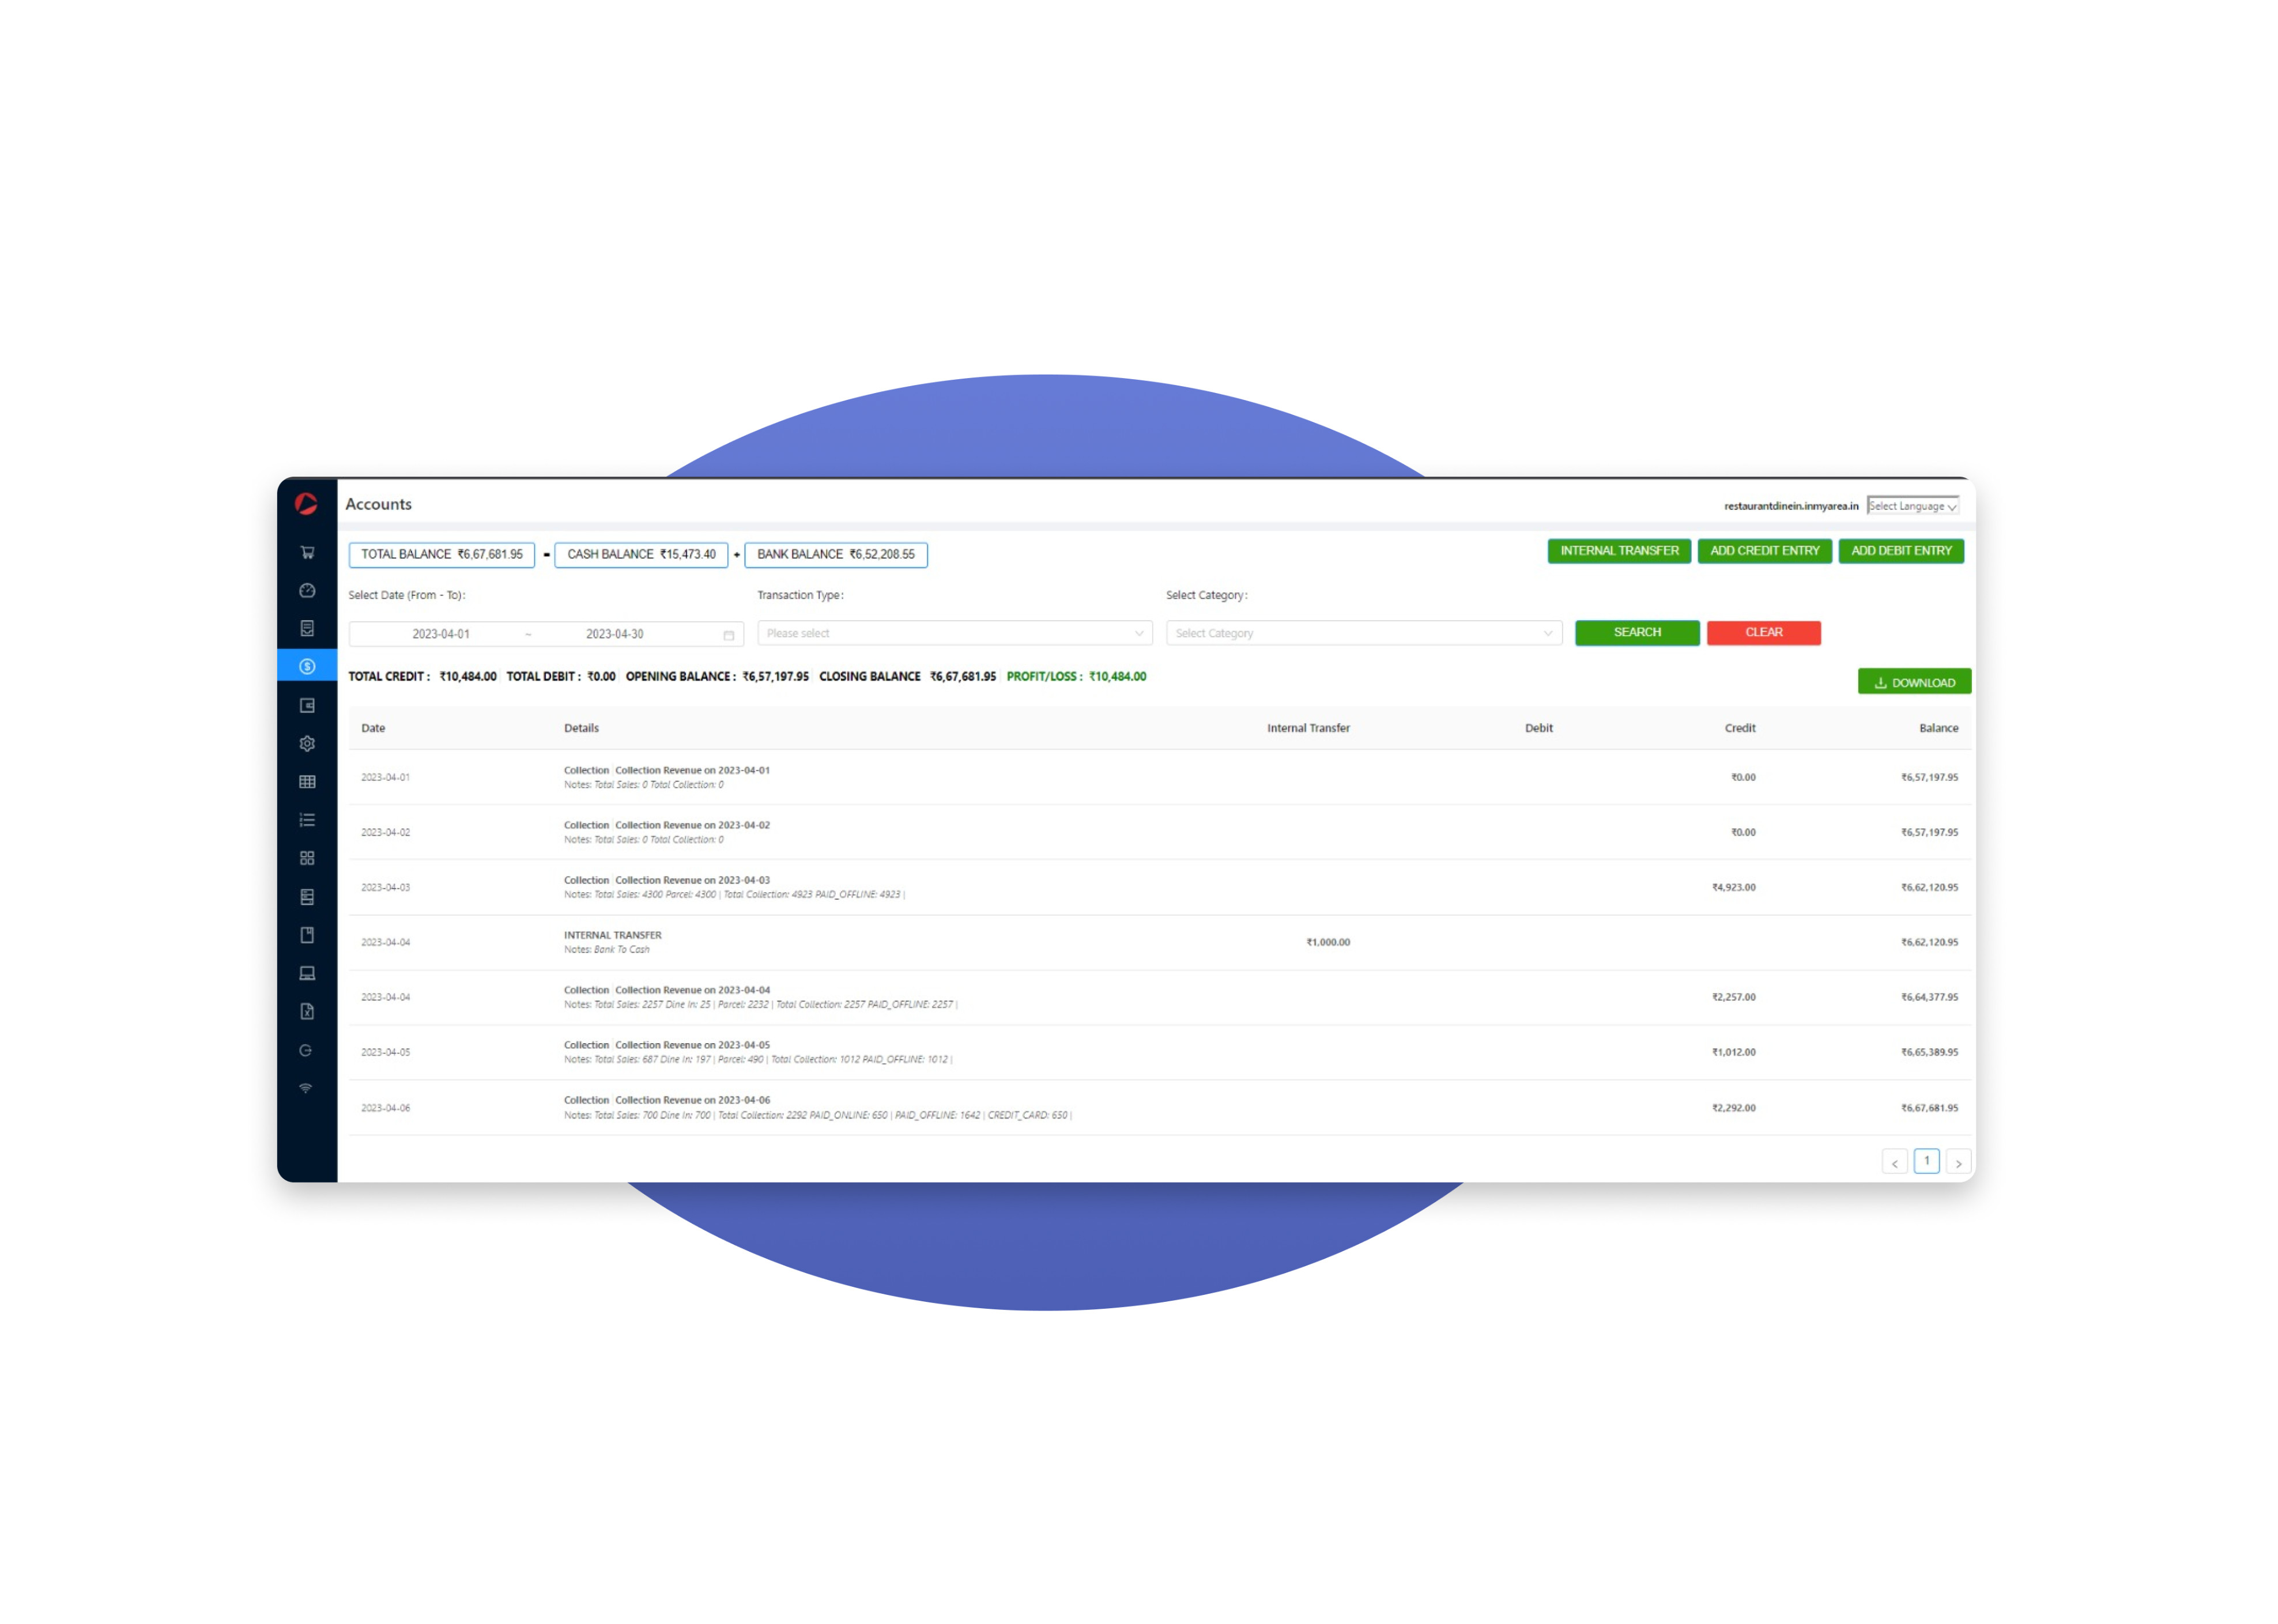This screenshot has width=2278, height=1624.
Task: Click the DOWNLOAD button
Action: [1914, 682]
